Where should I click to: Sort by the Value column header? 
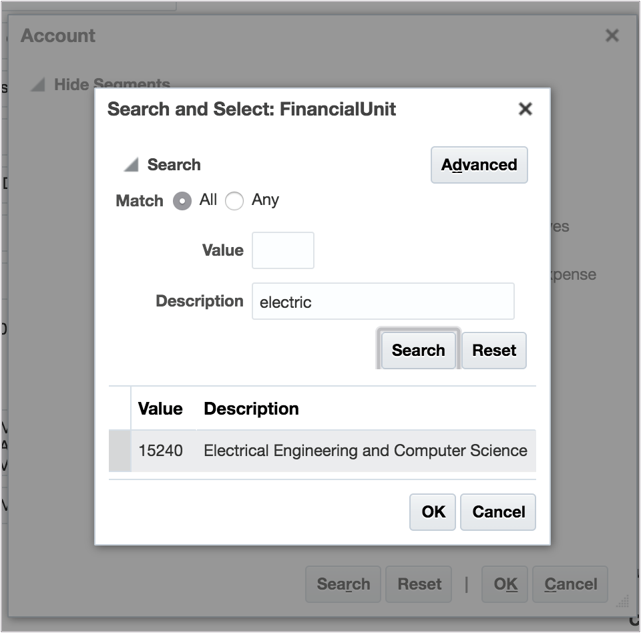(160, 408)
